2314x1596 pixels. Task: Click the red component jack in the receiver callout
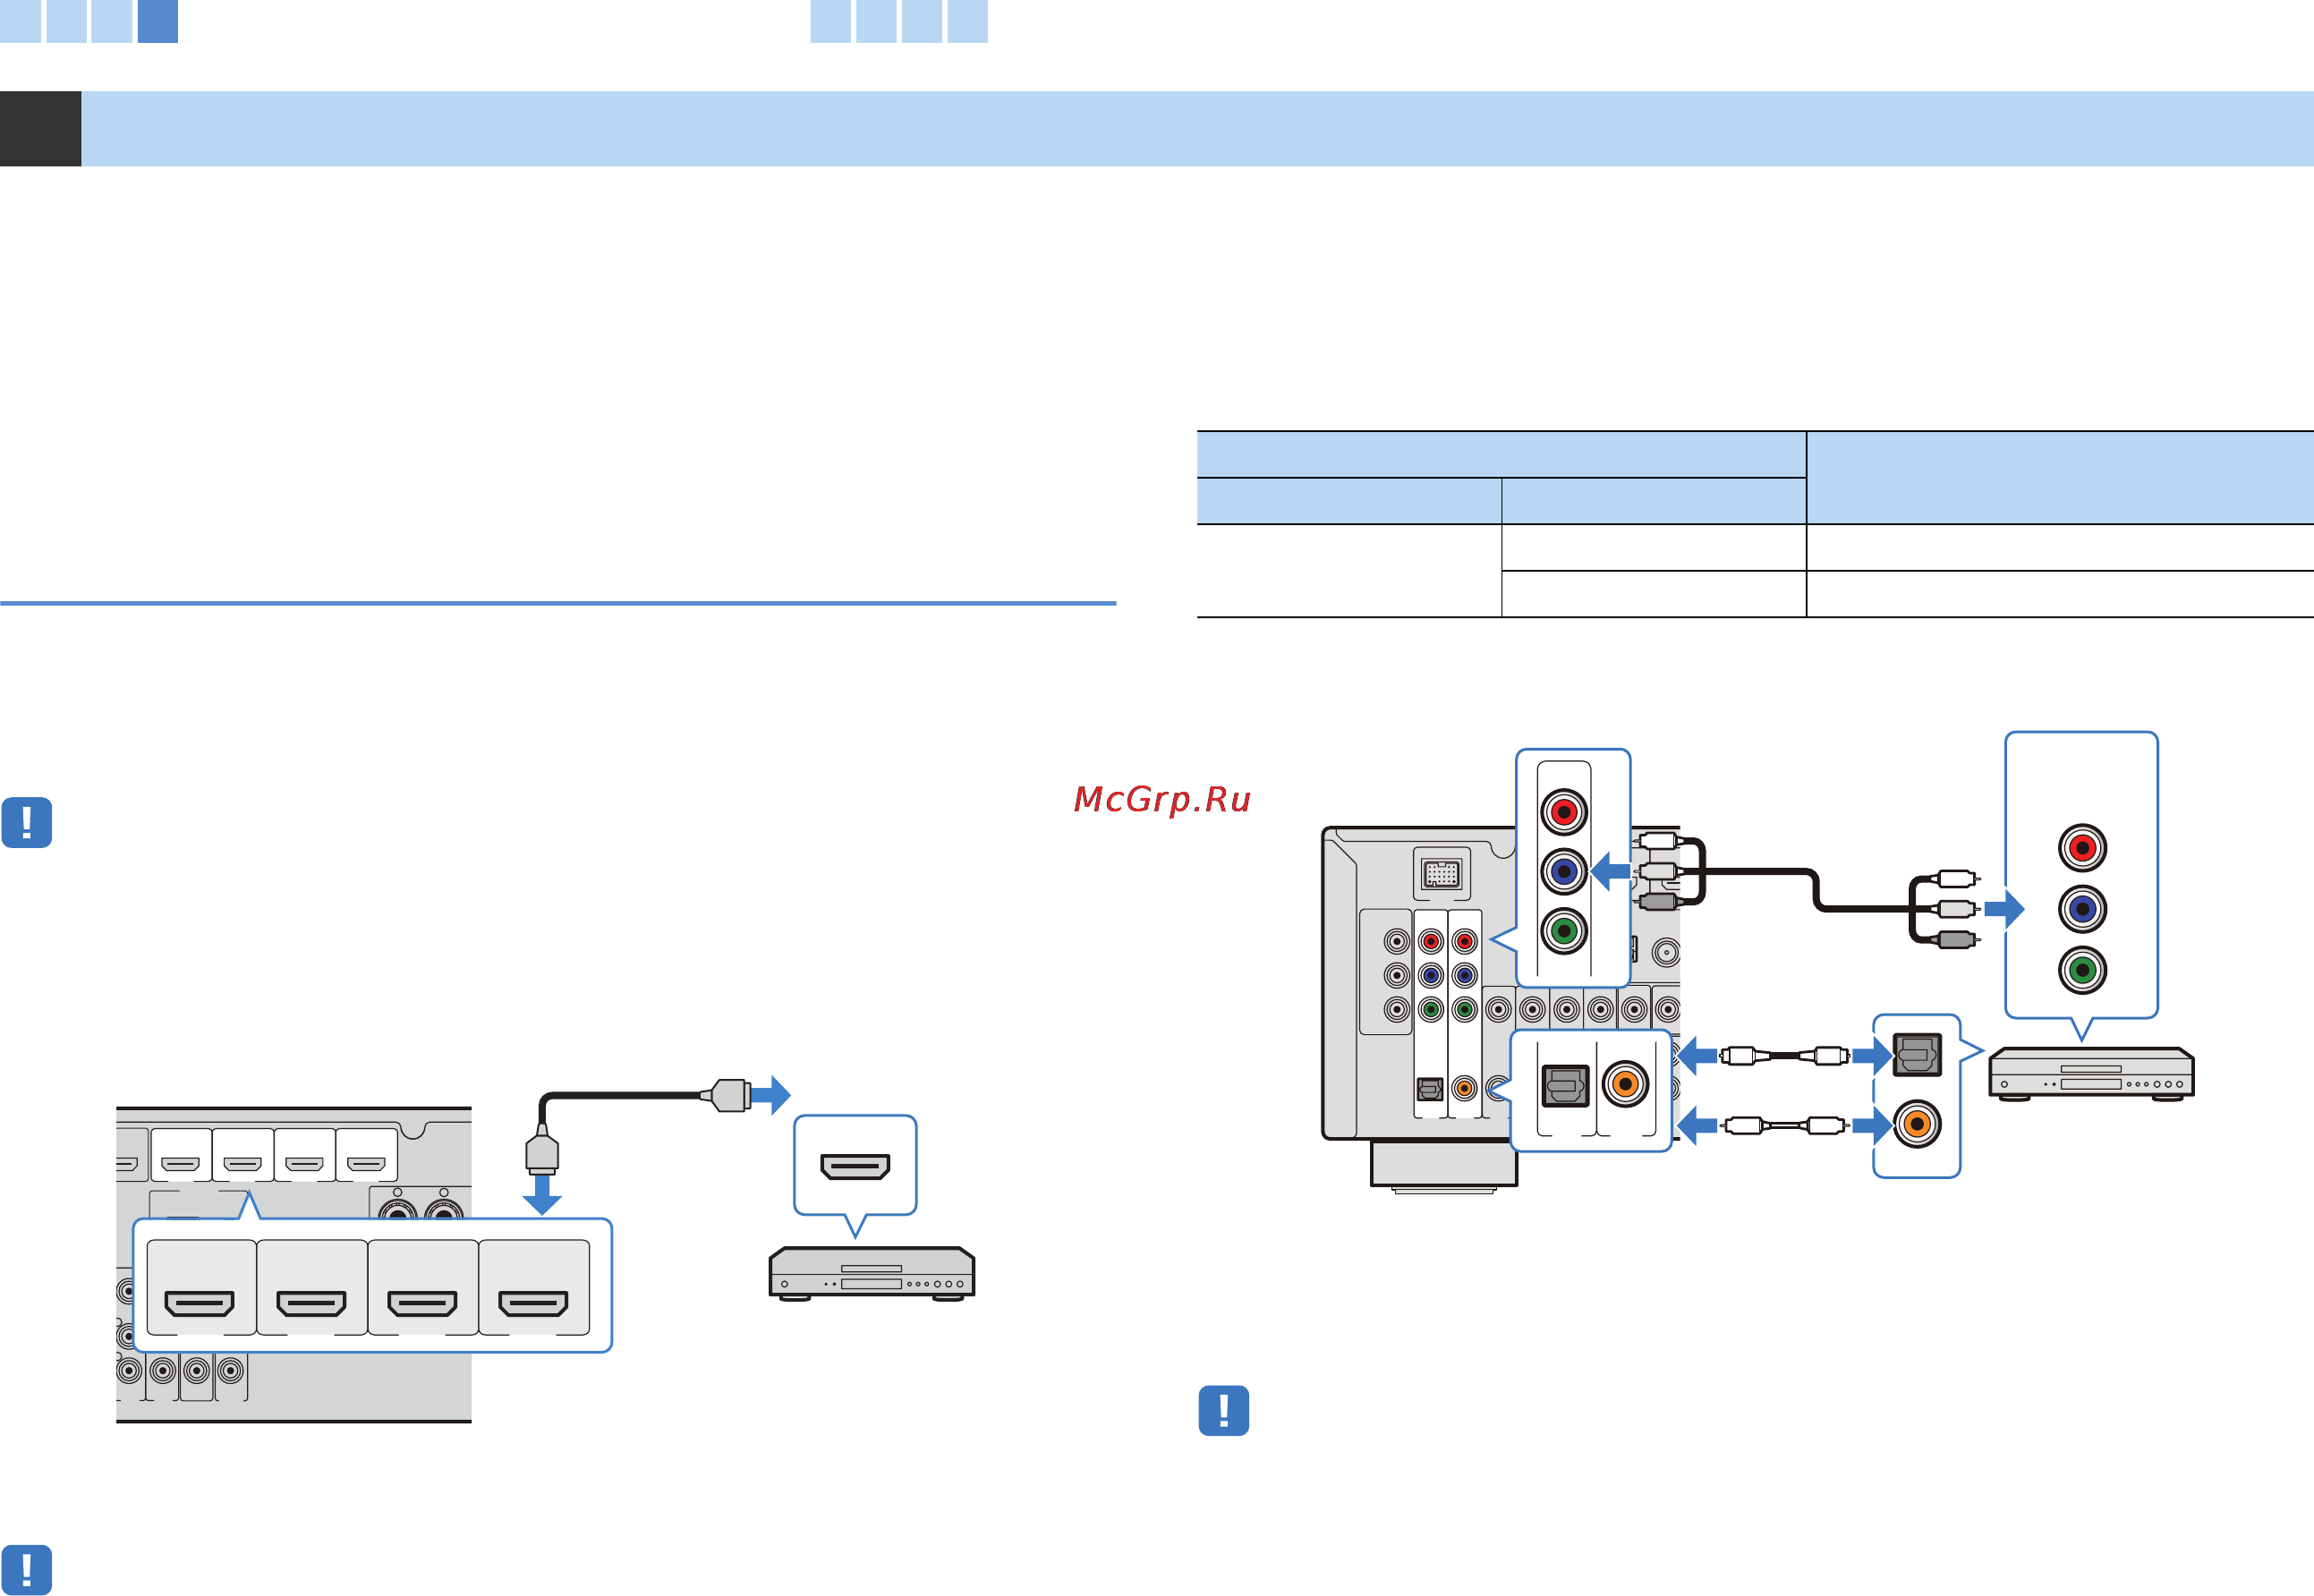point(1564,812)
